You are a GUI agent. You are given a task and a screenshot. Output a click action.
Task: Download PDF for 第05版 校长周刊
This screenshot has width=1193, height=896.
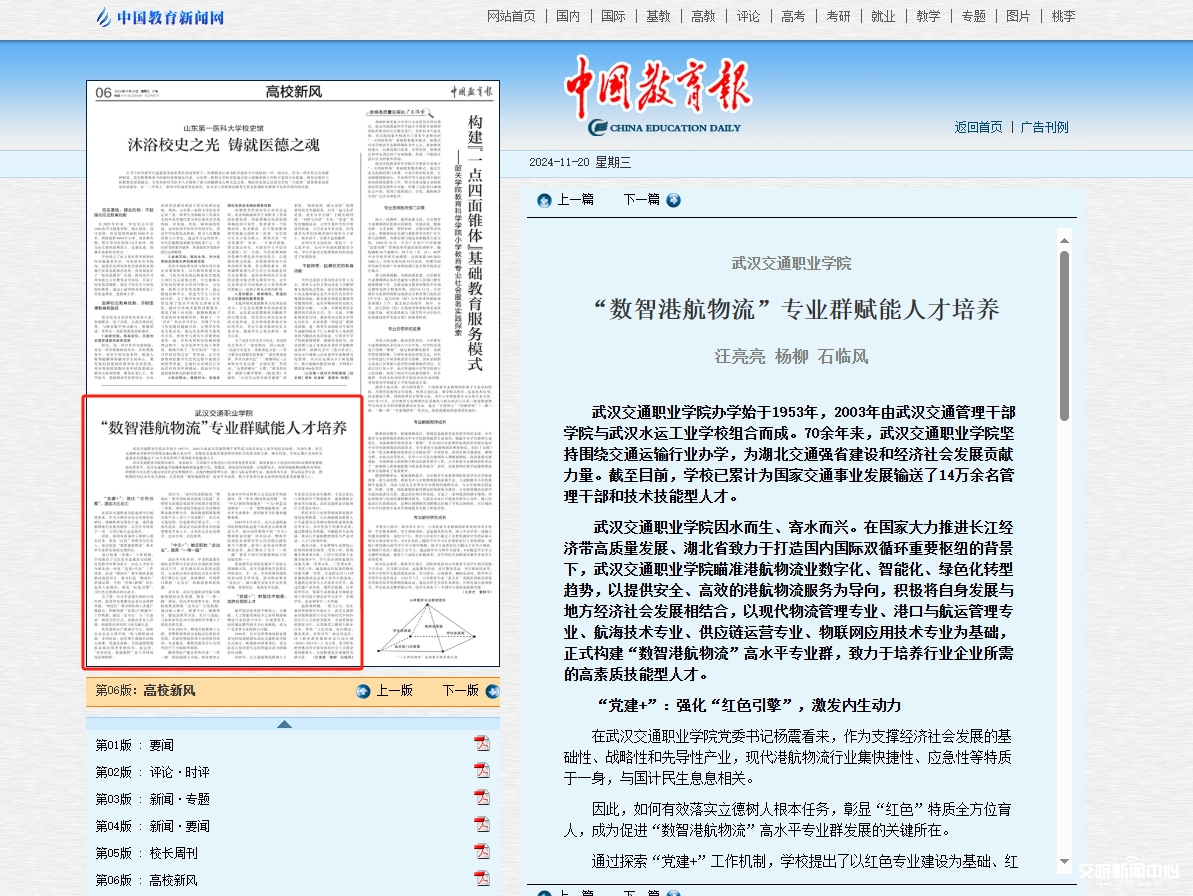481,852
